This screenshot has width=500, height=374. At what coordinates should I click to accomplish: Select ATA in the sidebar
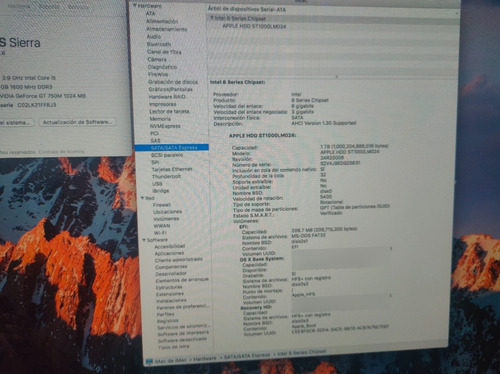(150, 13)
